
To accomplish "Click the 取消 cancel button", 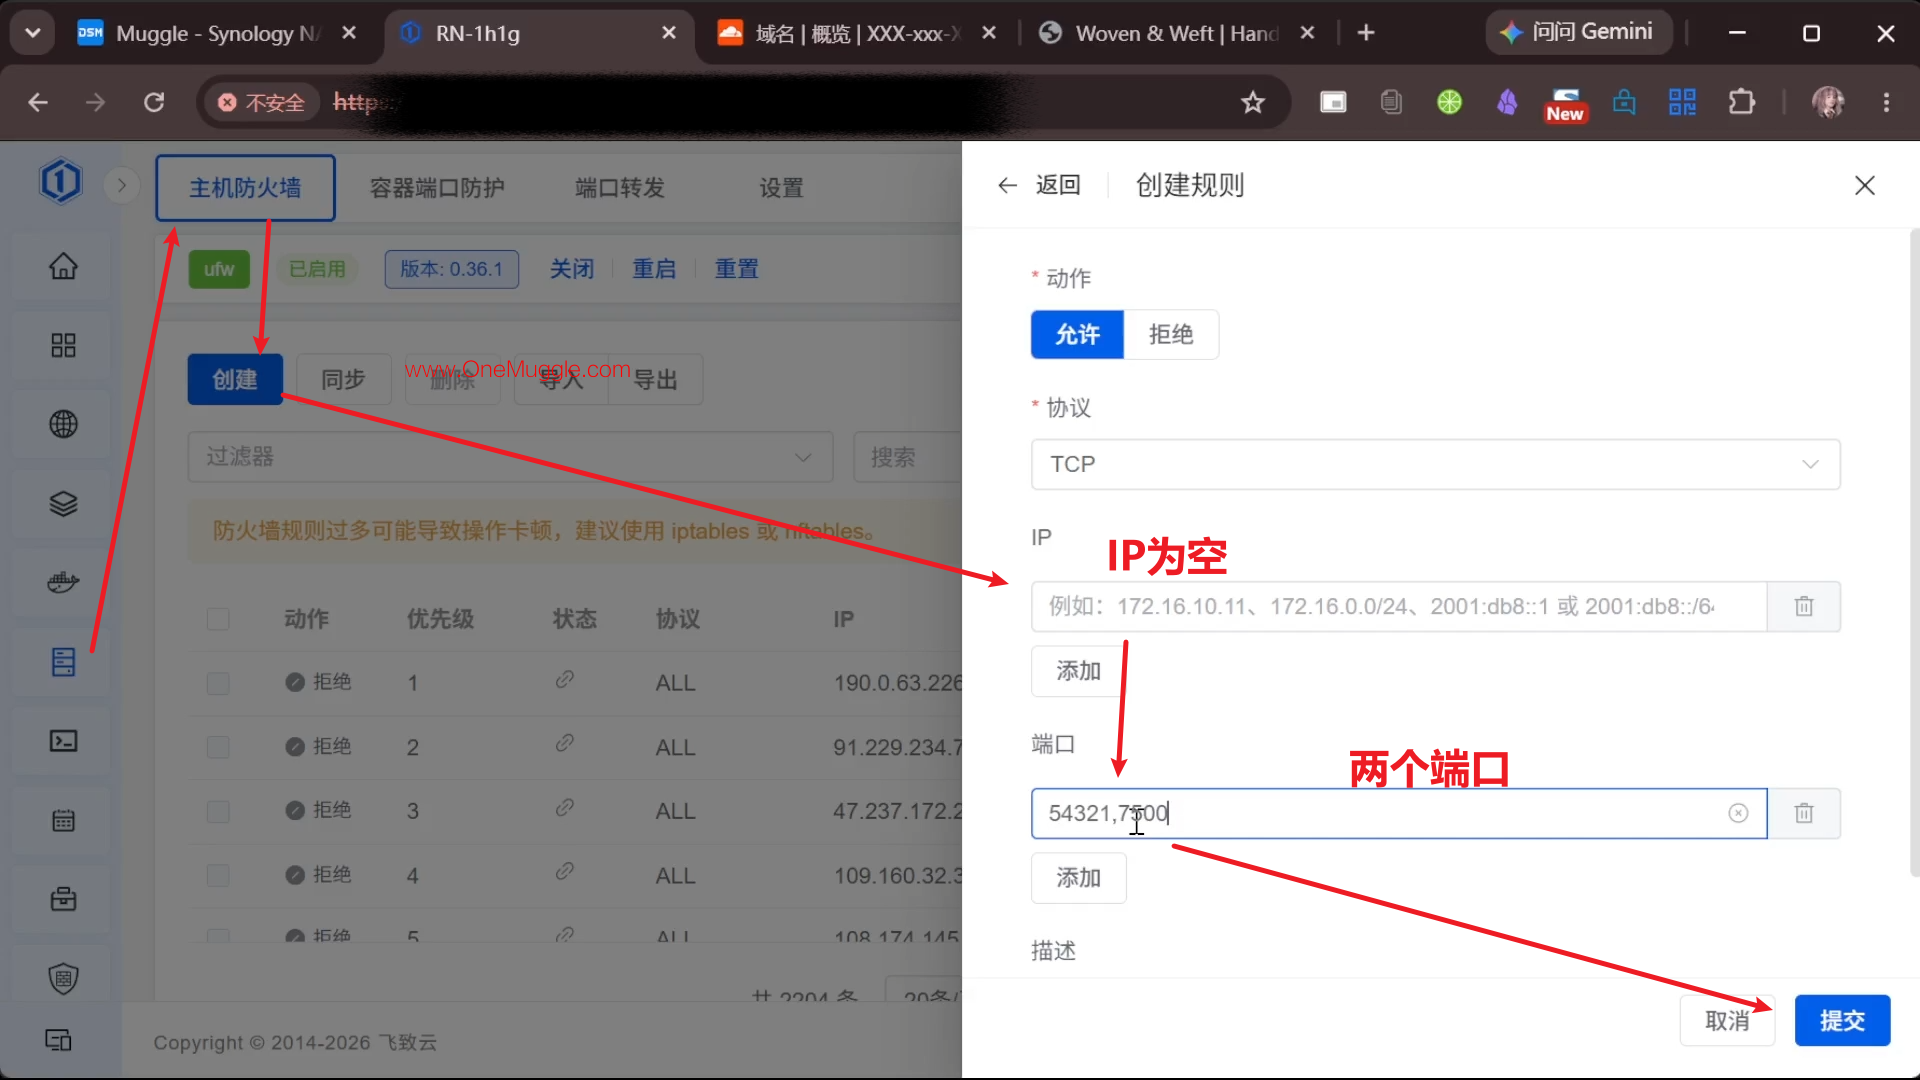I will pos(1727,1020).
